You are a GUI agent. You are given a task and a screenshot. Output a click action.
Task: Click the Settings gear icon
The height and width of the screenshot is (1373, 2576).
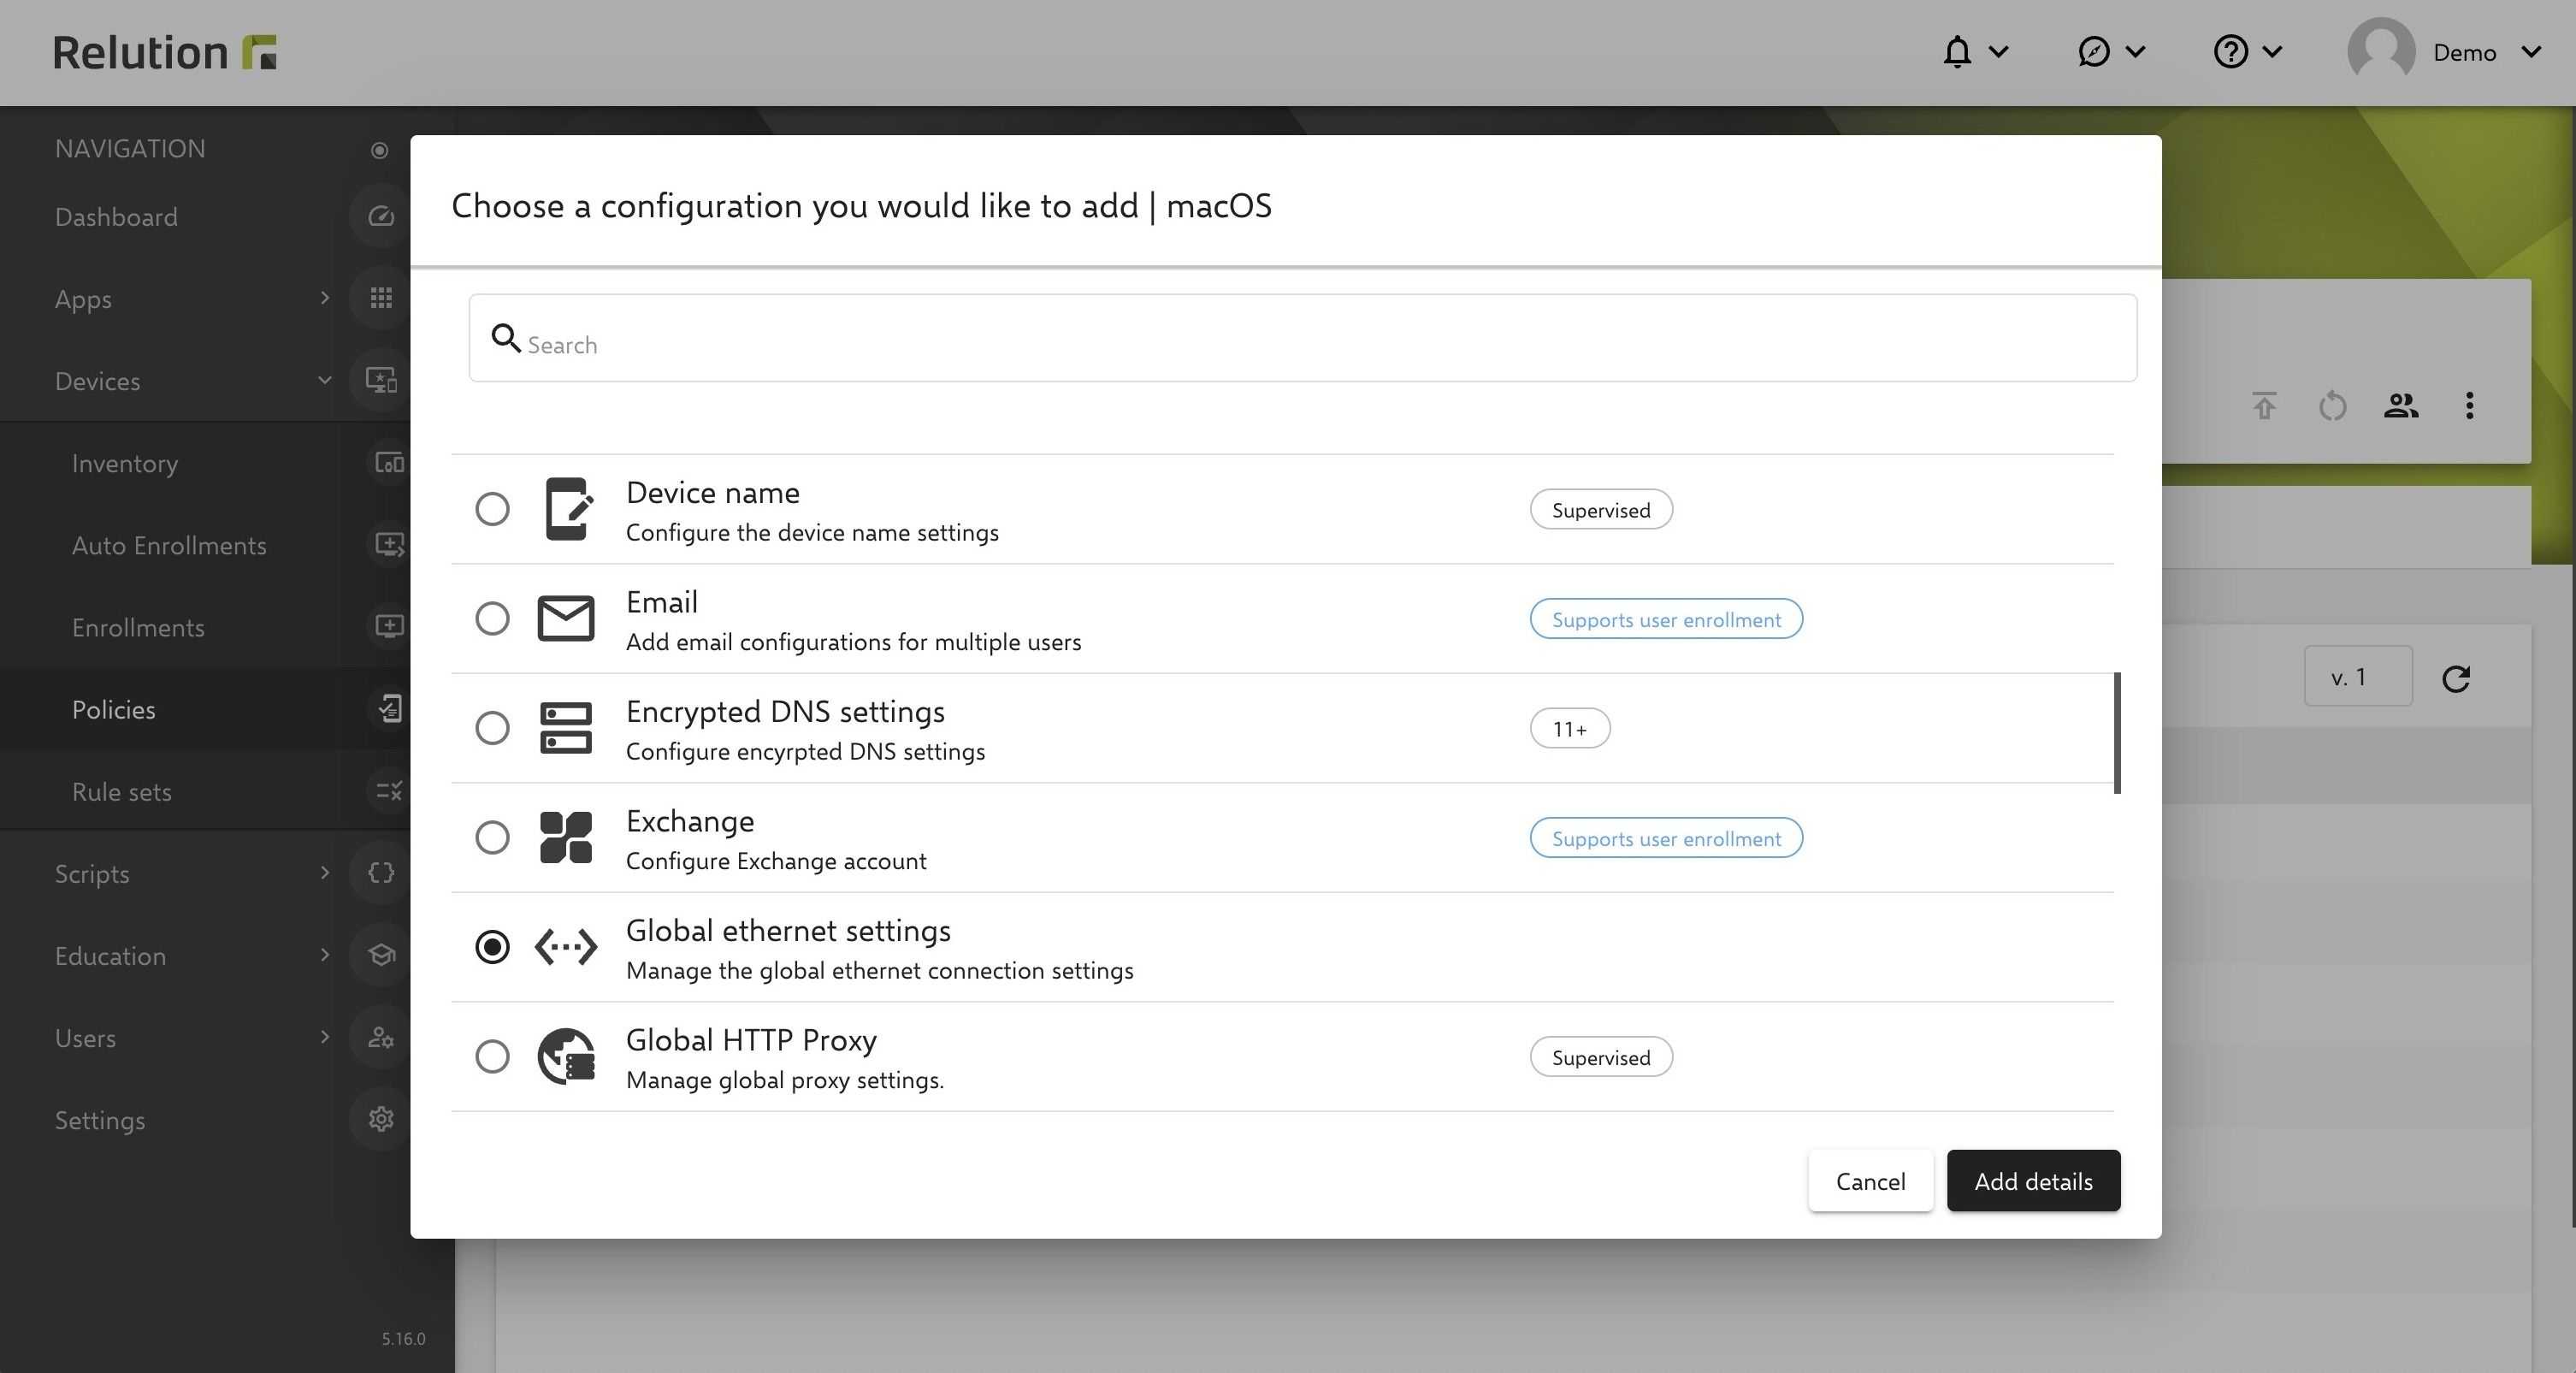tap(381, 1119)
